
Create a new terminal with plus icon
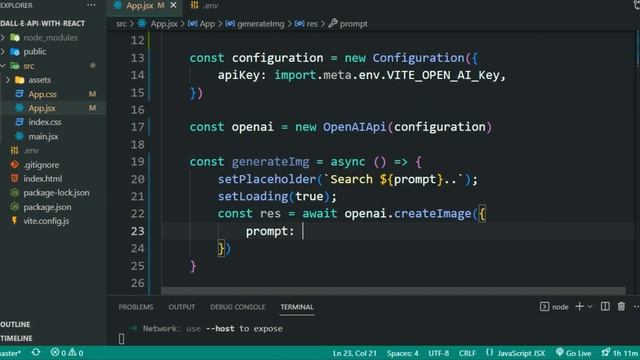[579, 307]
